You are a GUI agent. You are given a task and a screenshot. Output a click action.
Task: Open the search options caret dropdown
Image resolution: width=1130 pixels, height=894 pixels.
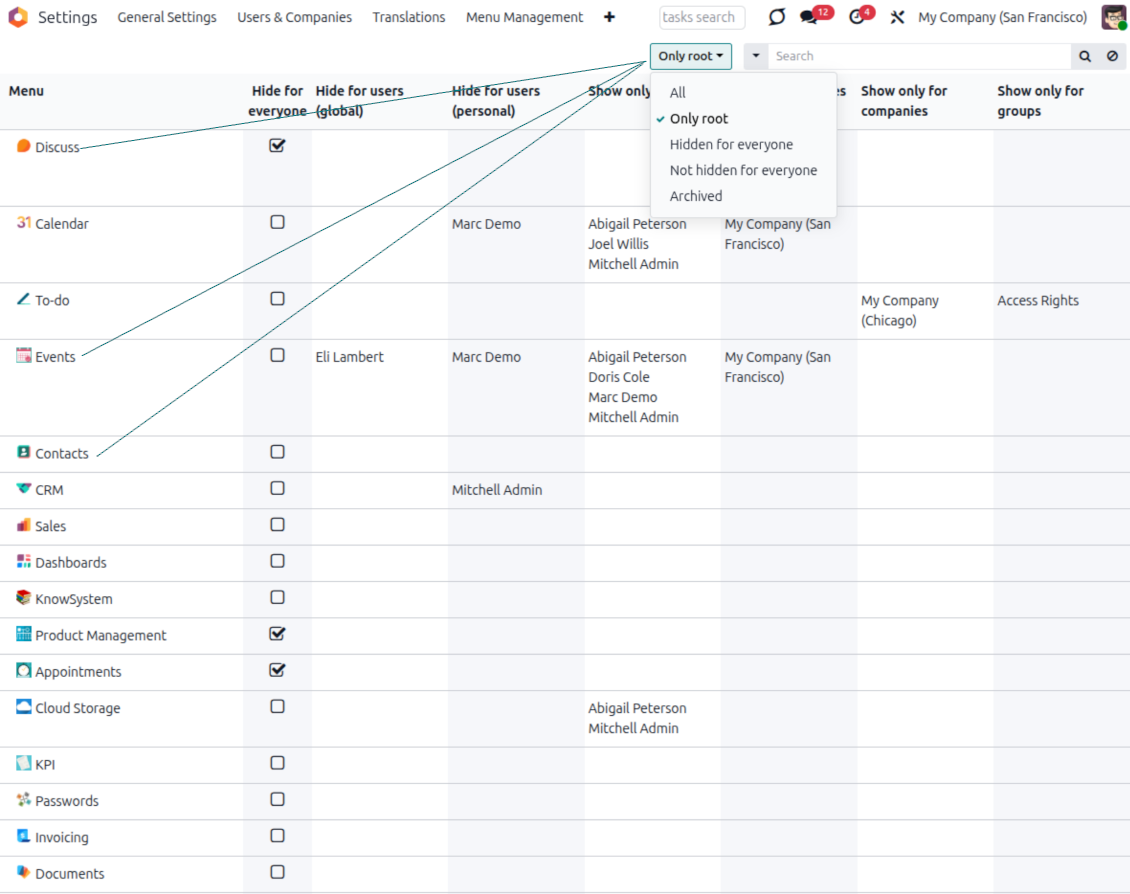tap(756, 57)
